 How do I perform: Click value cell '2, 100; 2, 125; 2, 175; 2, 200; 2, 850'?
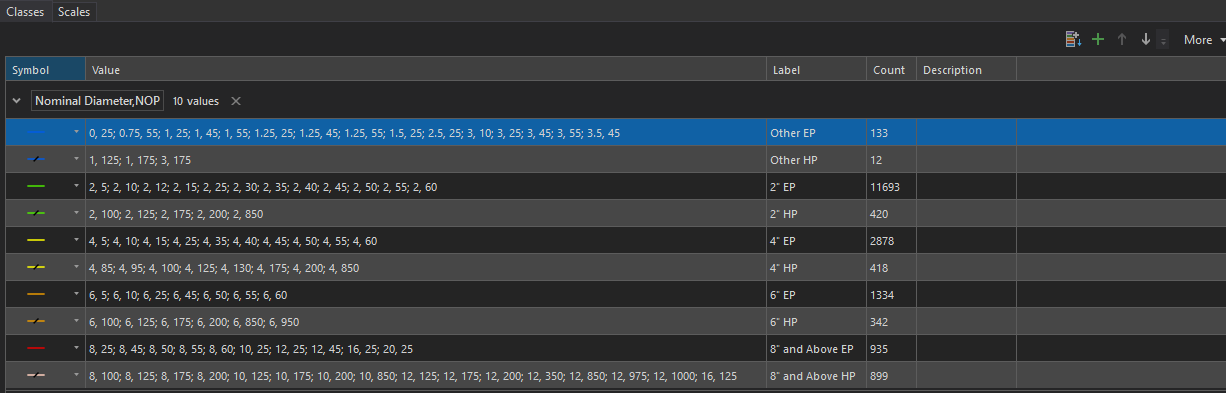pyautogui.click(x=426, y=213)
